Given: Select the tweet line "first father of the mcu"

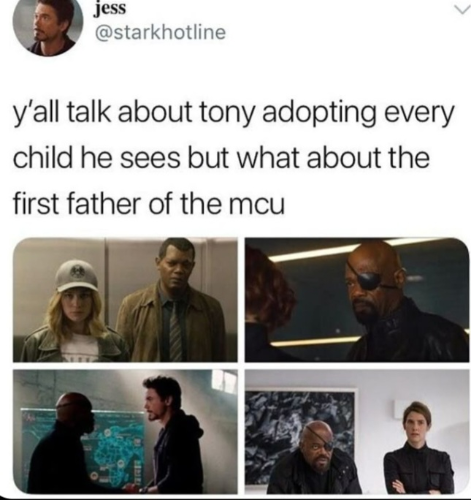Looking at the screenshot, I should (x=149, y=204).
